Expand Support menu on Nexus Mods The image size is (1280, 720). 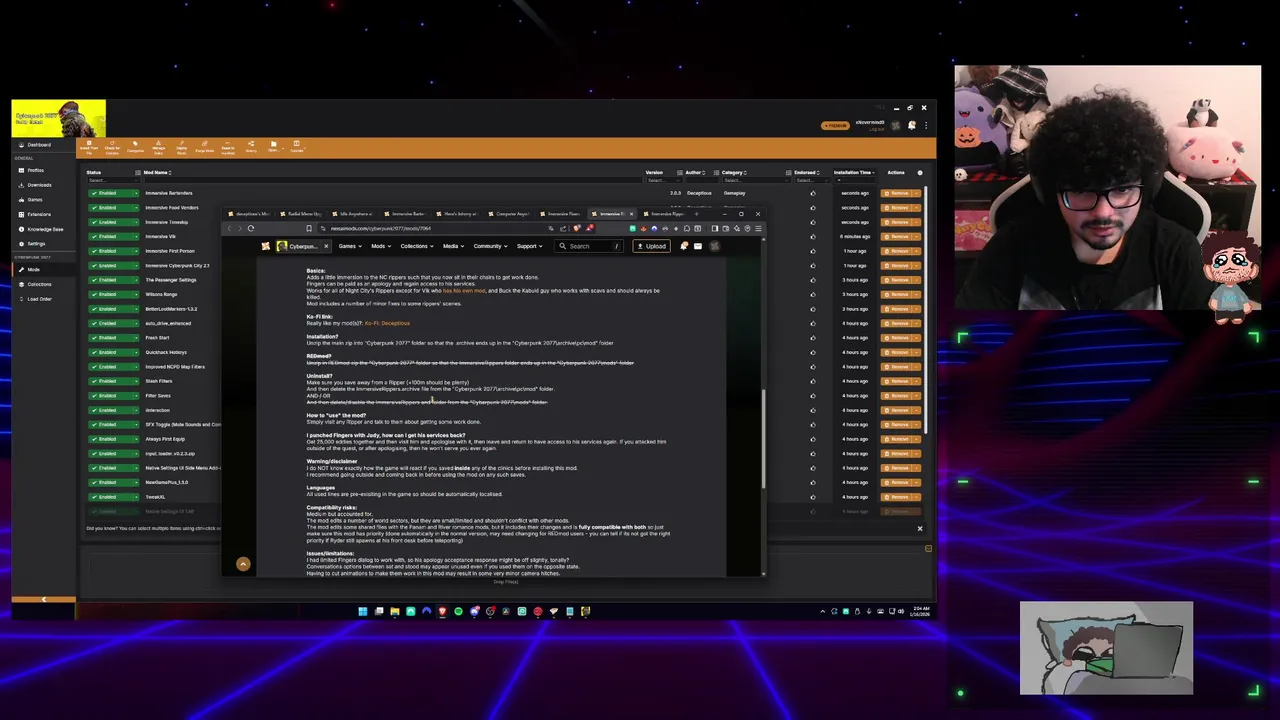pos(528,246)
